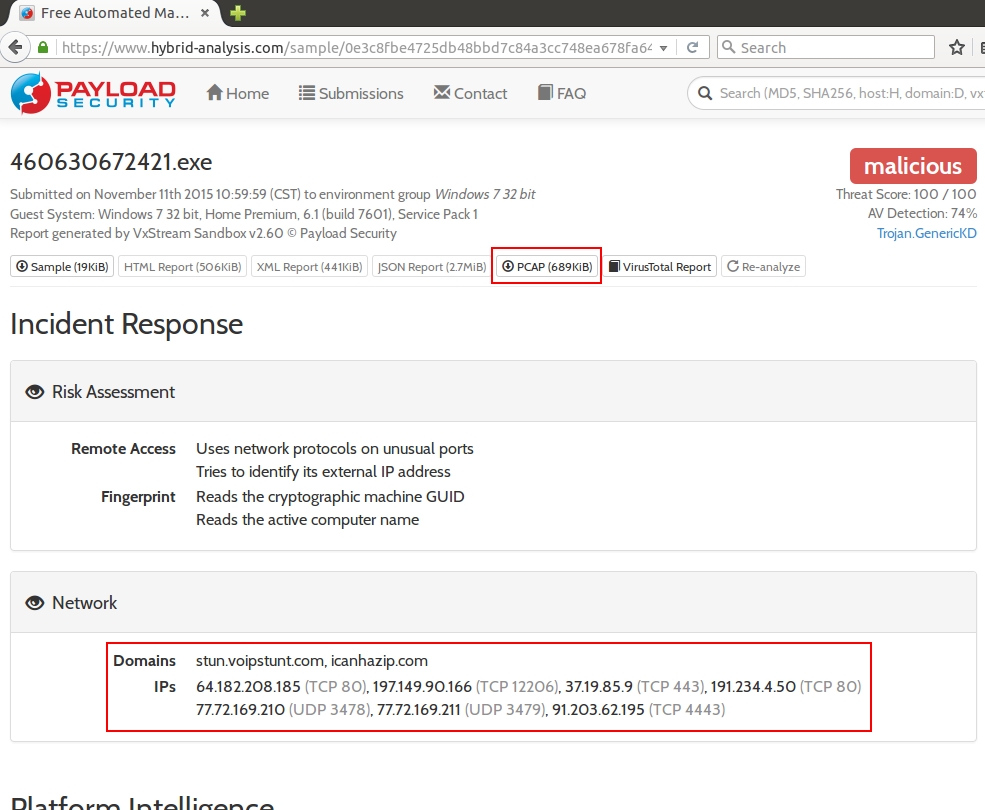Click the Incident Response section heading
985x810 pixels.
[126, 324]
